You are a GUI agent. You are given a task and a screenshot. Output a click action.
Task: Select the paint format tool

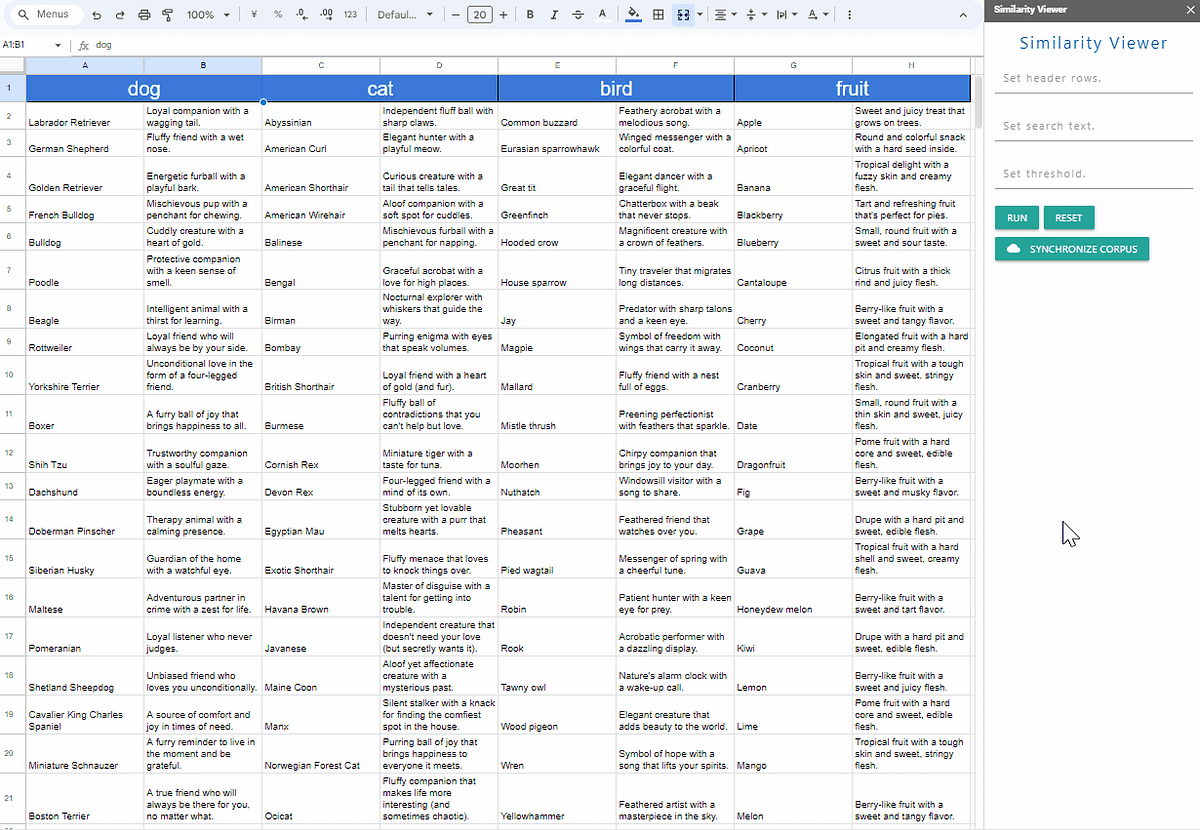click(168, 15)
